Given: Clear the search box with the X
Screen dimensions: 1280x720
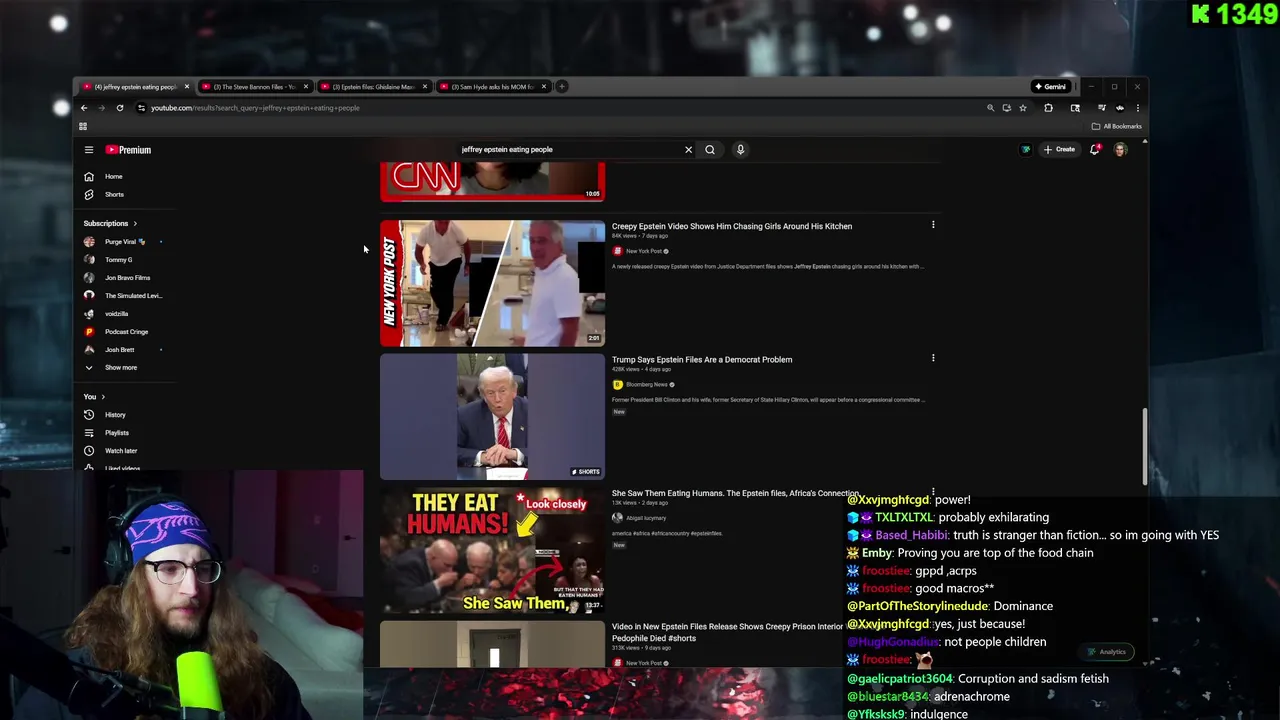Looking at the screenshot, I should point(688,150).
